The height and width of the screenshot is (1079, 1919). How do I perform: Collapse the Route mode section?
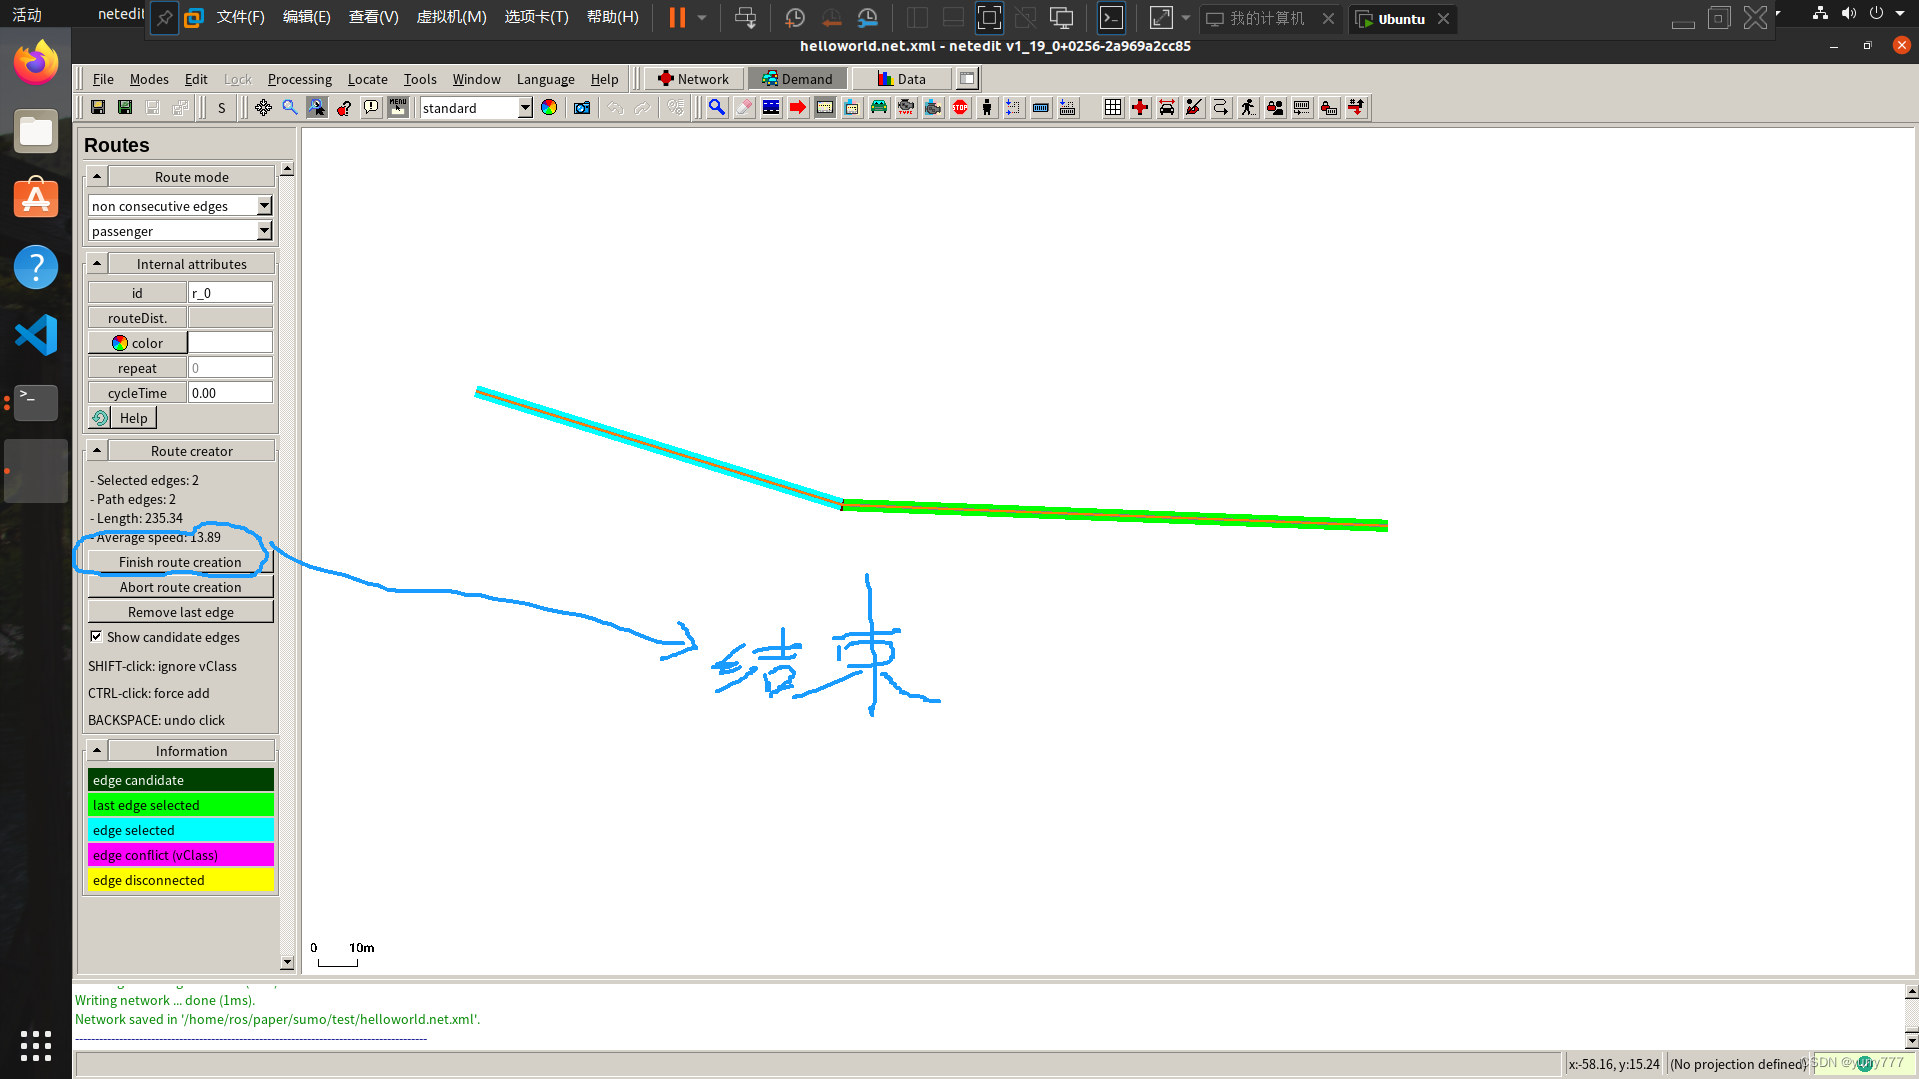(97, 177)
